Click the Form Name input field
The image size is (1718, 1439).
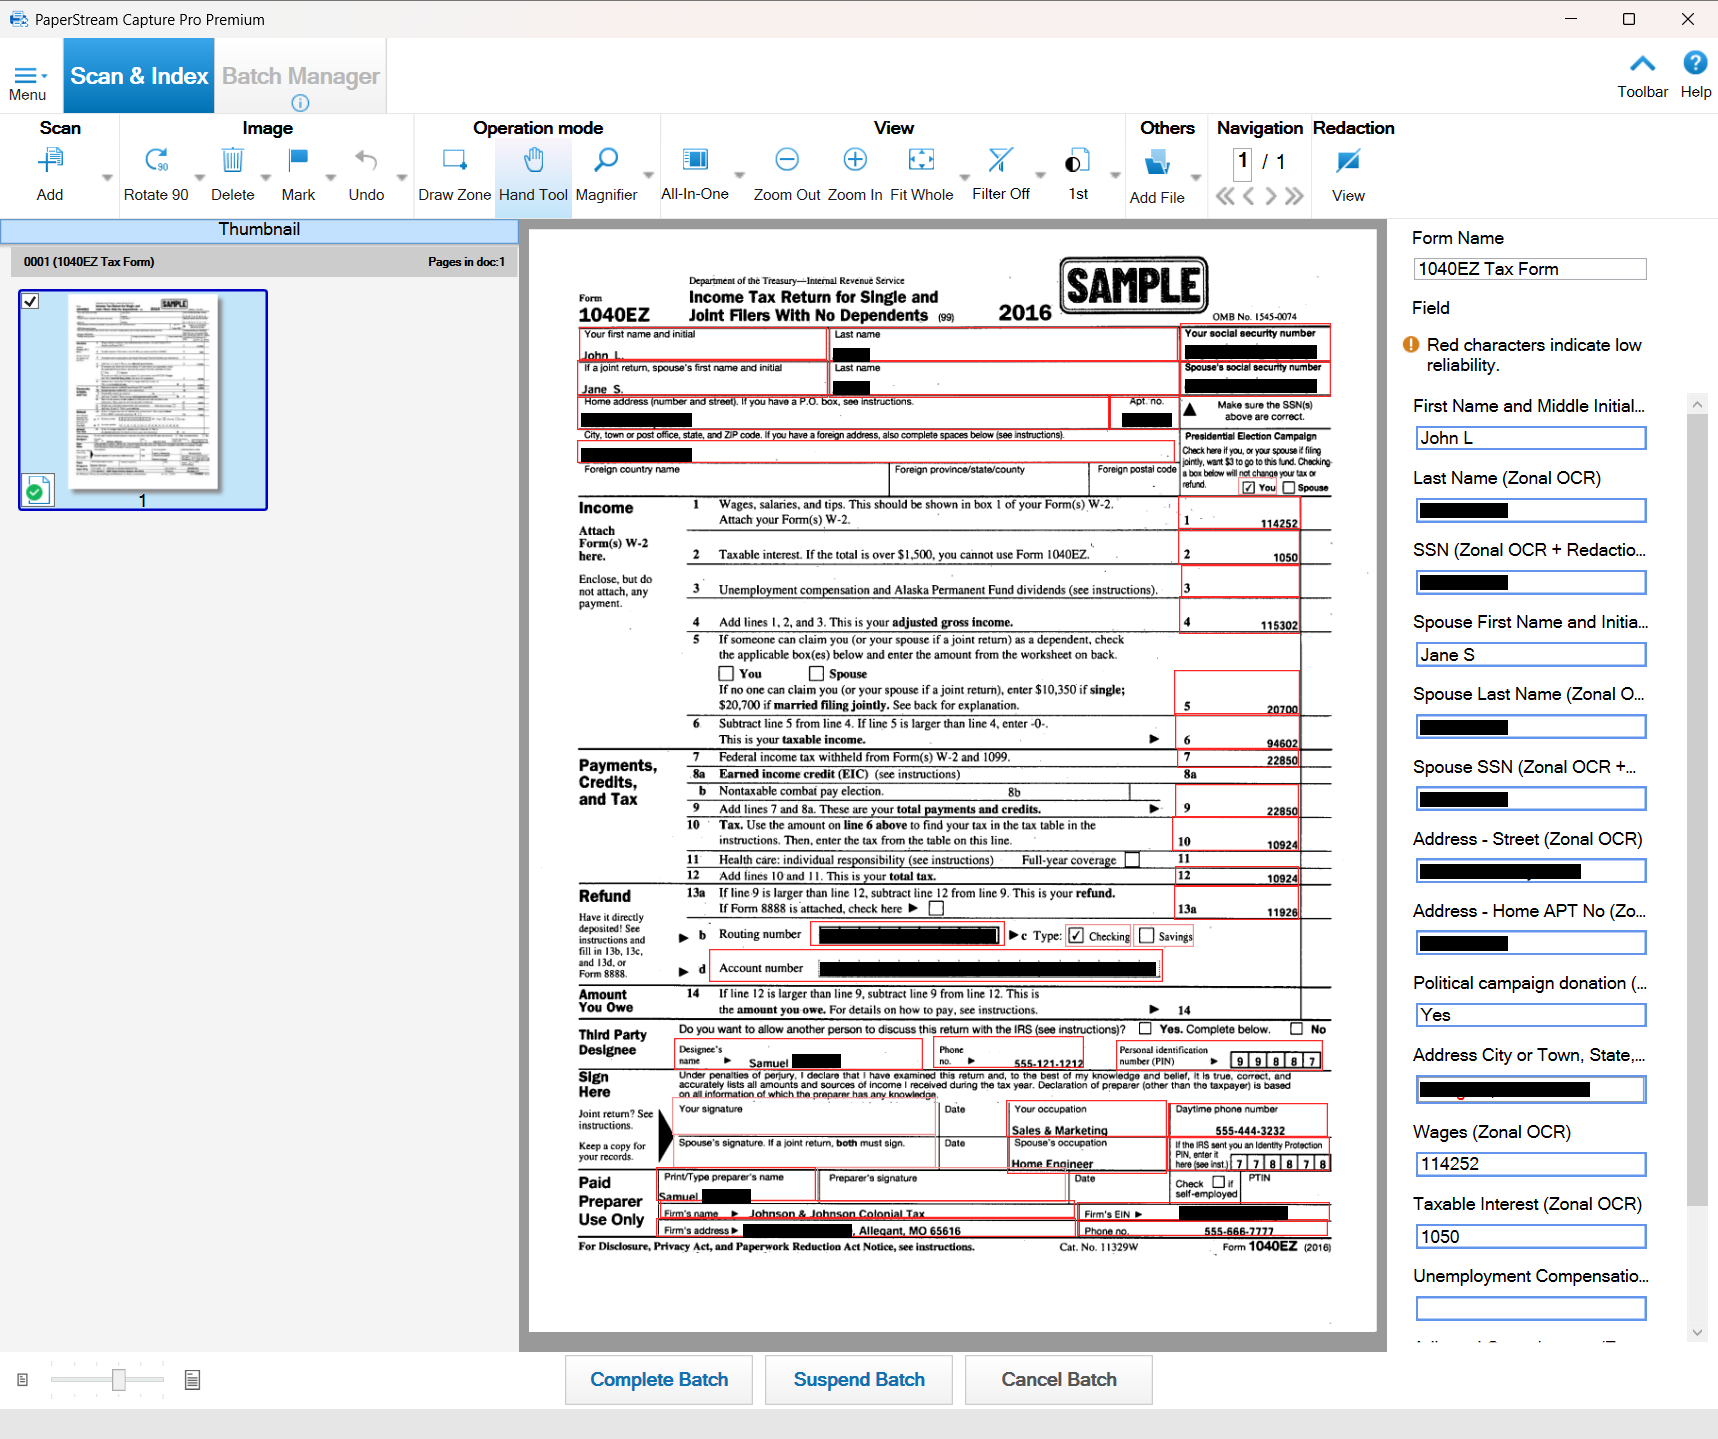(1530, 269)
